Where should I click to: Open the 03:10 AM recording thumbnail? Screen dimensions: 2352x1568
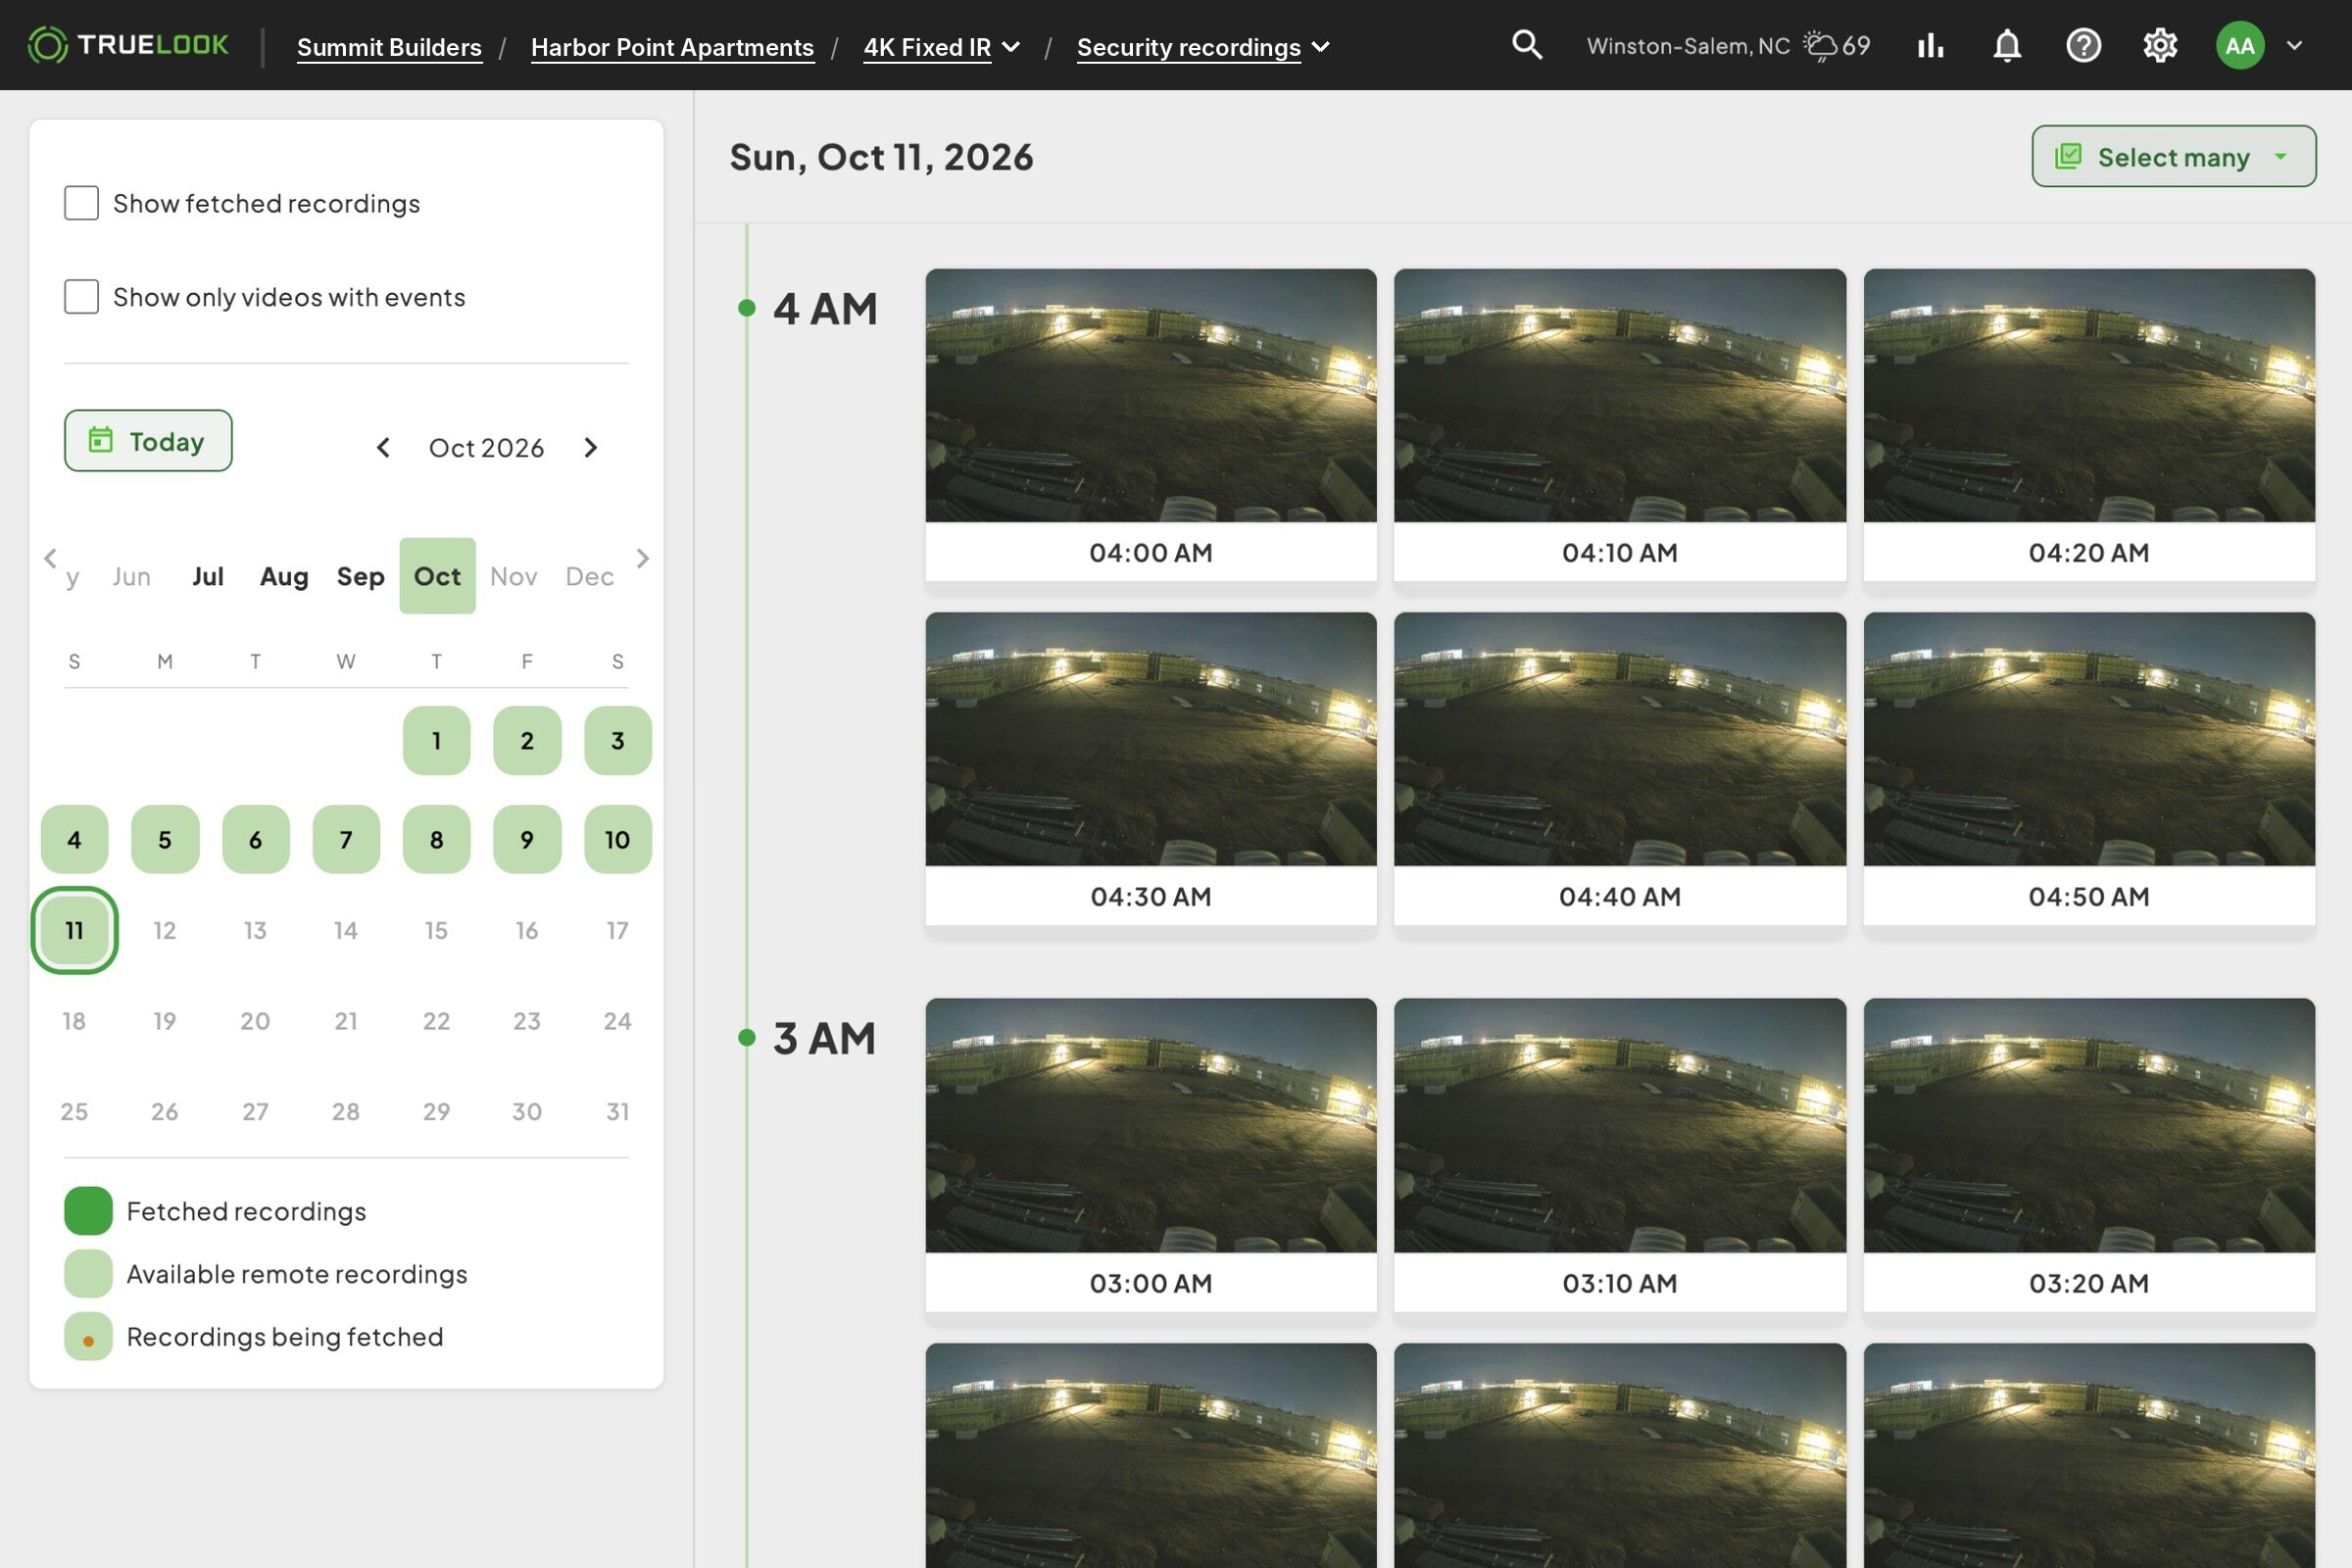[x=1620, y=1125]
